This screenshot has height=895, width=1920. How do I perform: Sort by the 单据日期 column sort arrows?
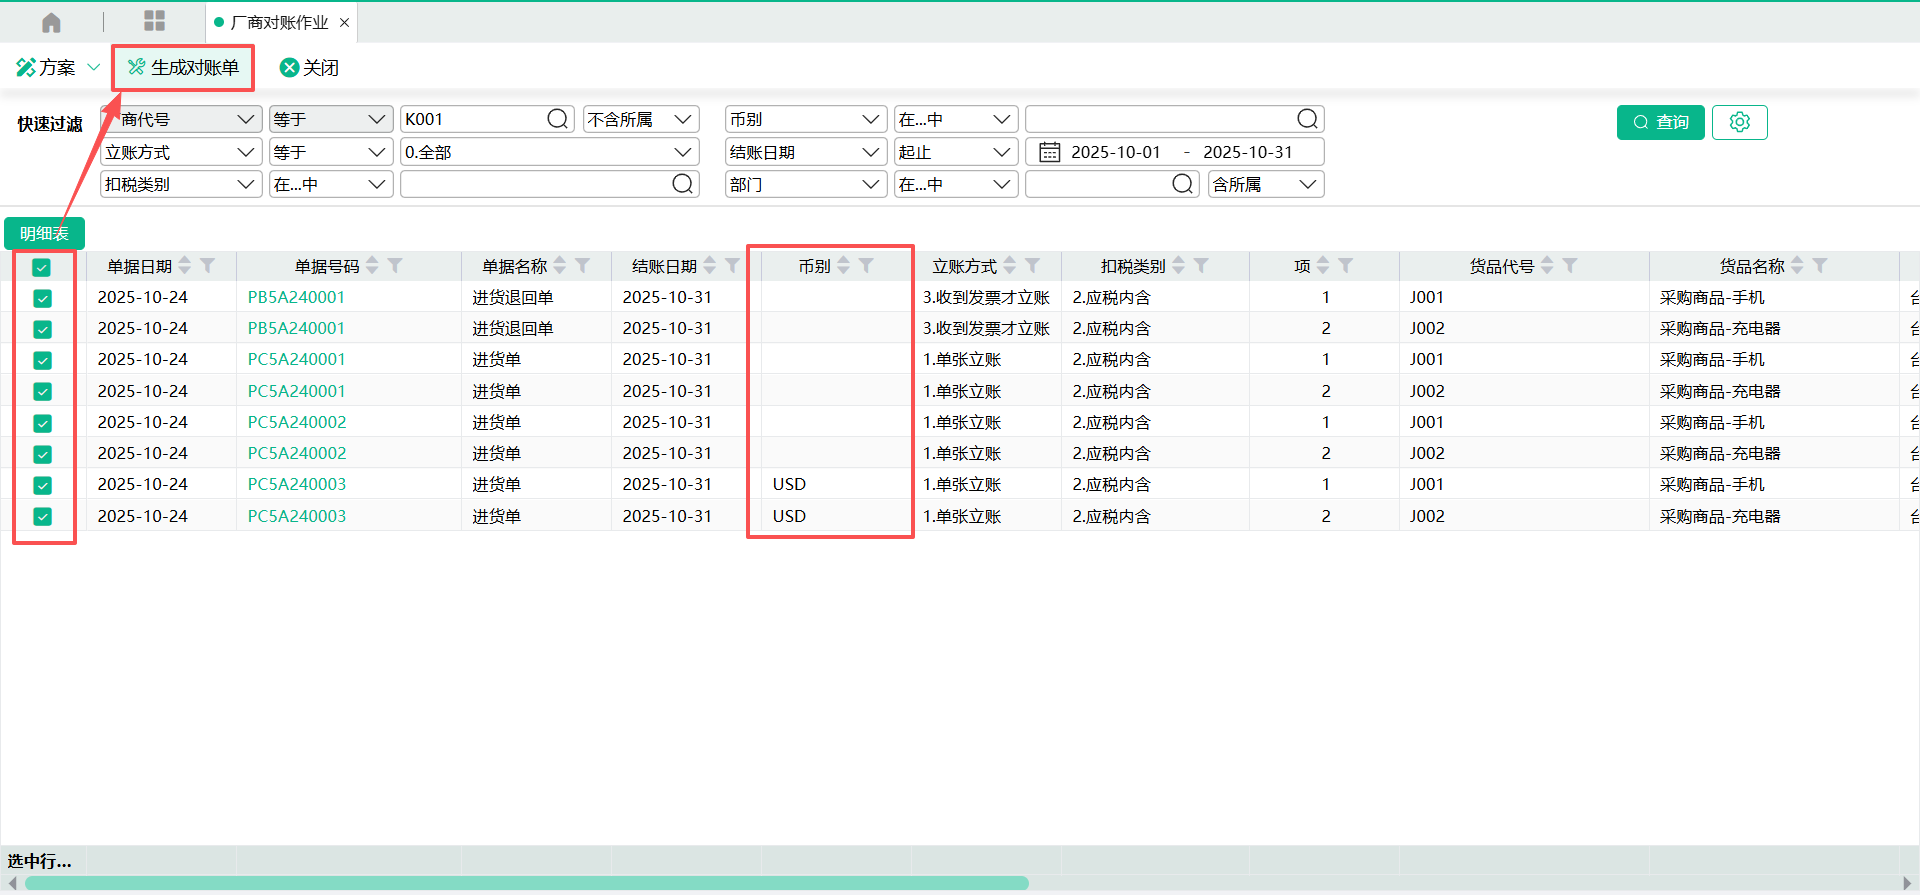pyautogui.click(x=185, y=266)
